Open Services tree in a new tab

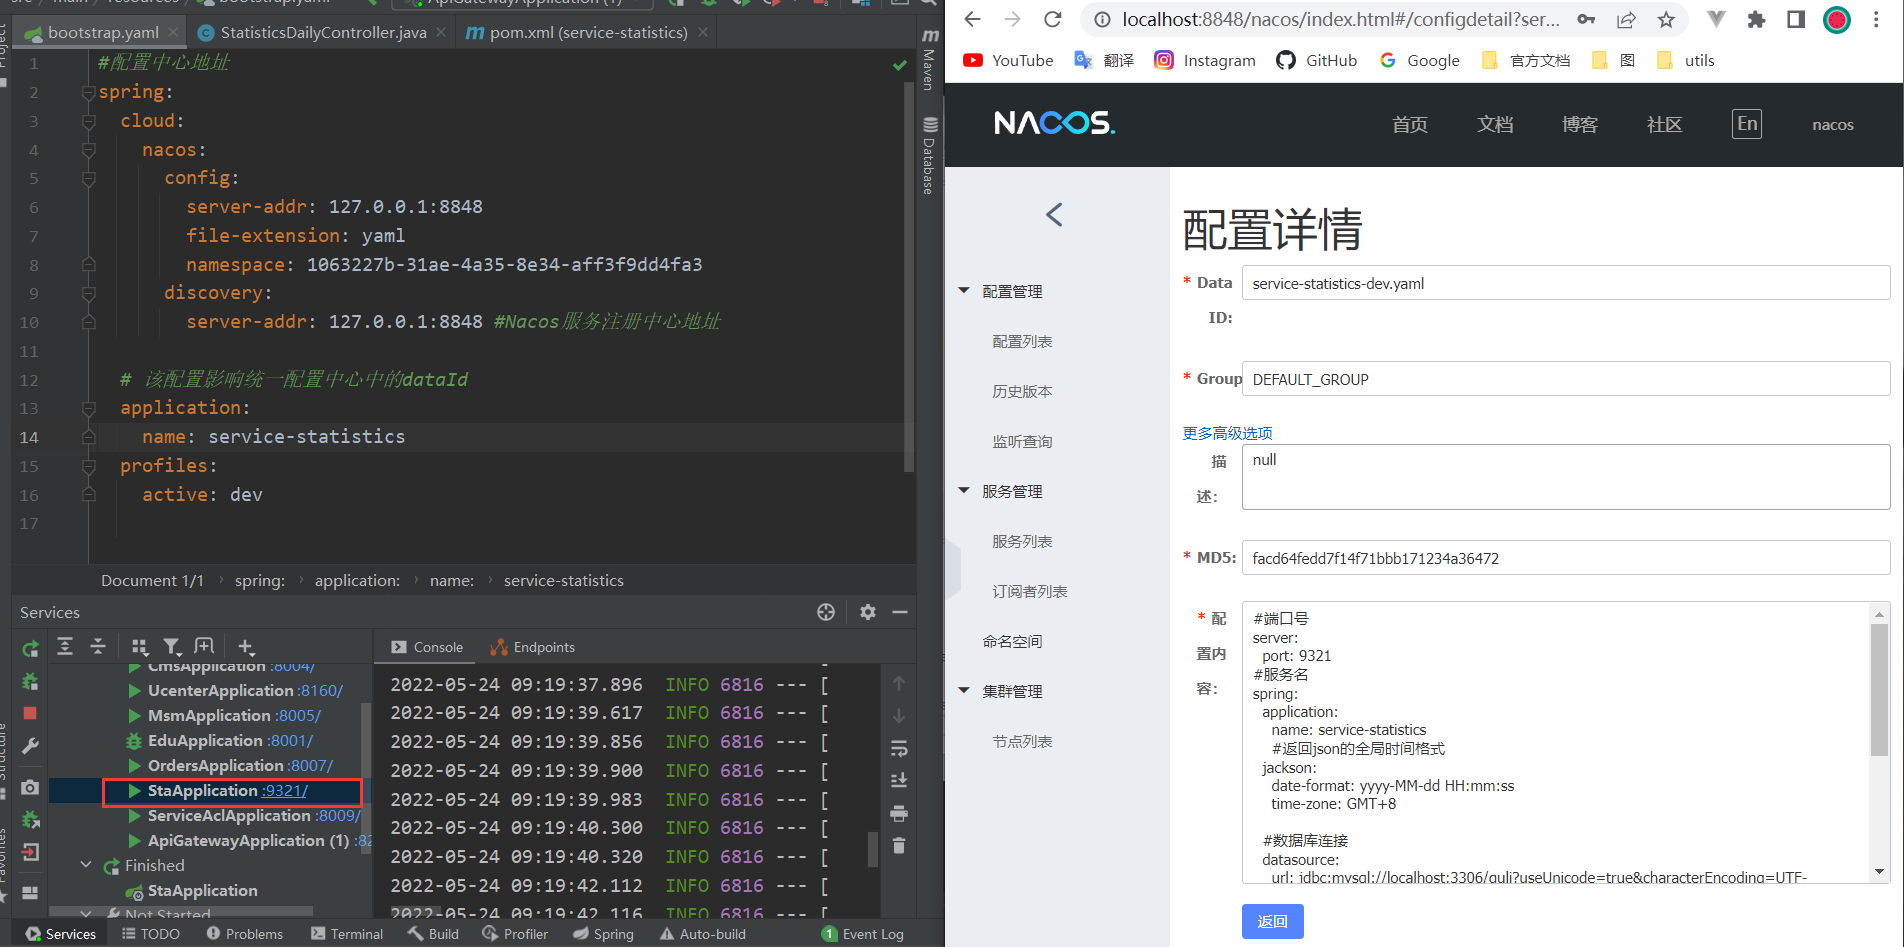tap(204, 646)
